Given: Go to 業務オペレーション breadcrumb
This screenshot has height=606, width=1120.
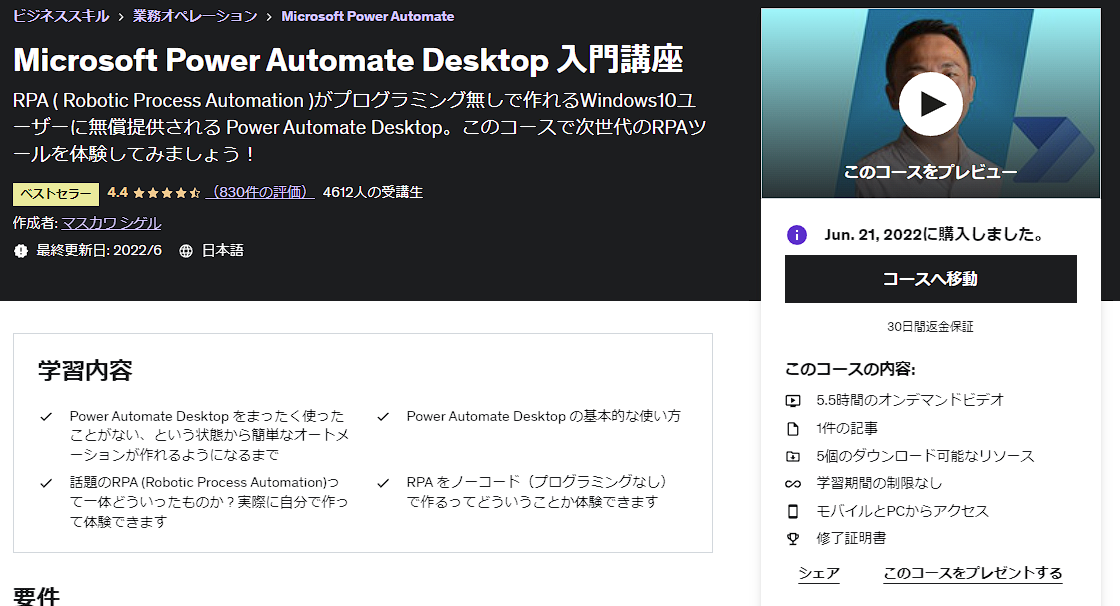Looking at the screenshot, I should (x=195, y=16).
